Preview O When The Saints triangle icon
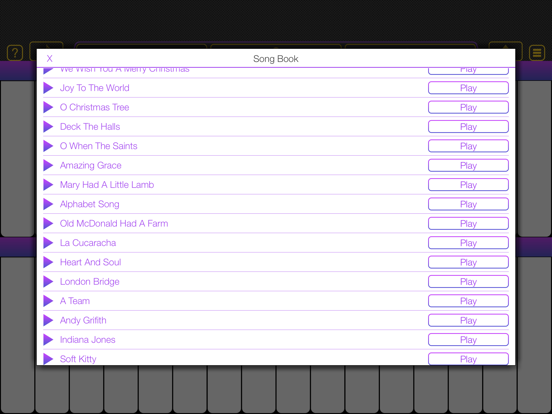Screen dimensions: 552x414 pyautogui.click(x=48, y=146)
